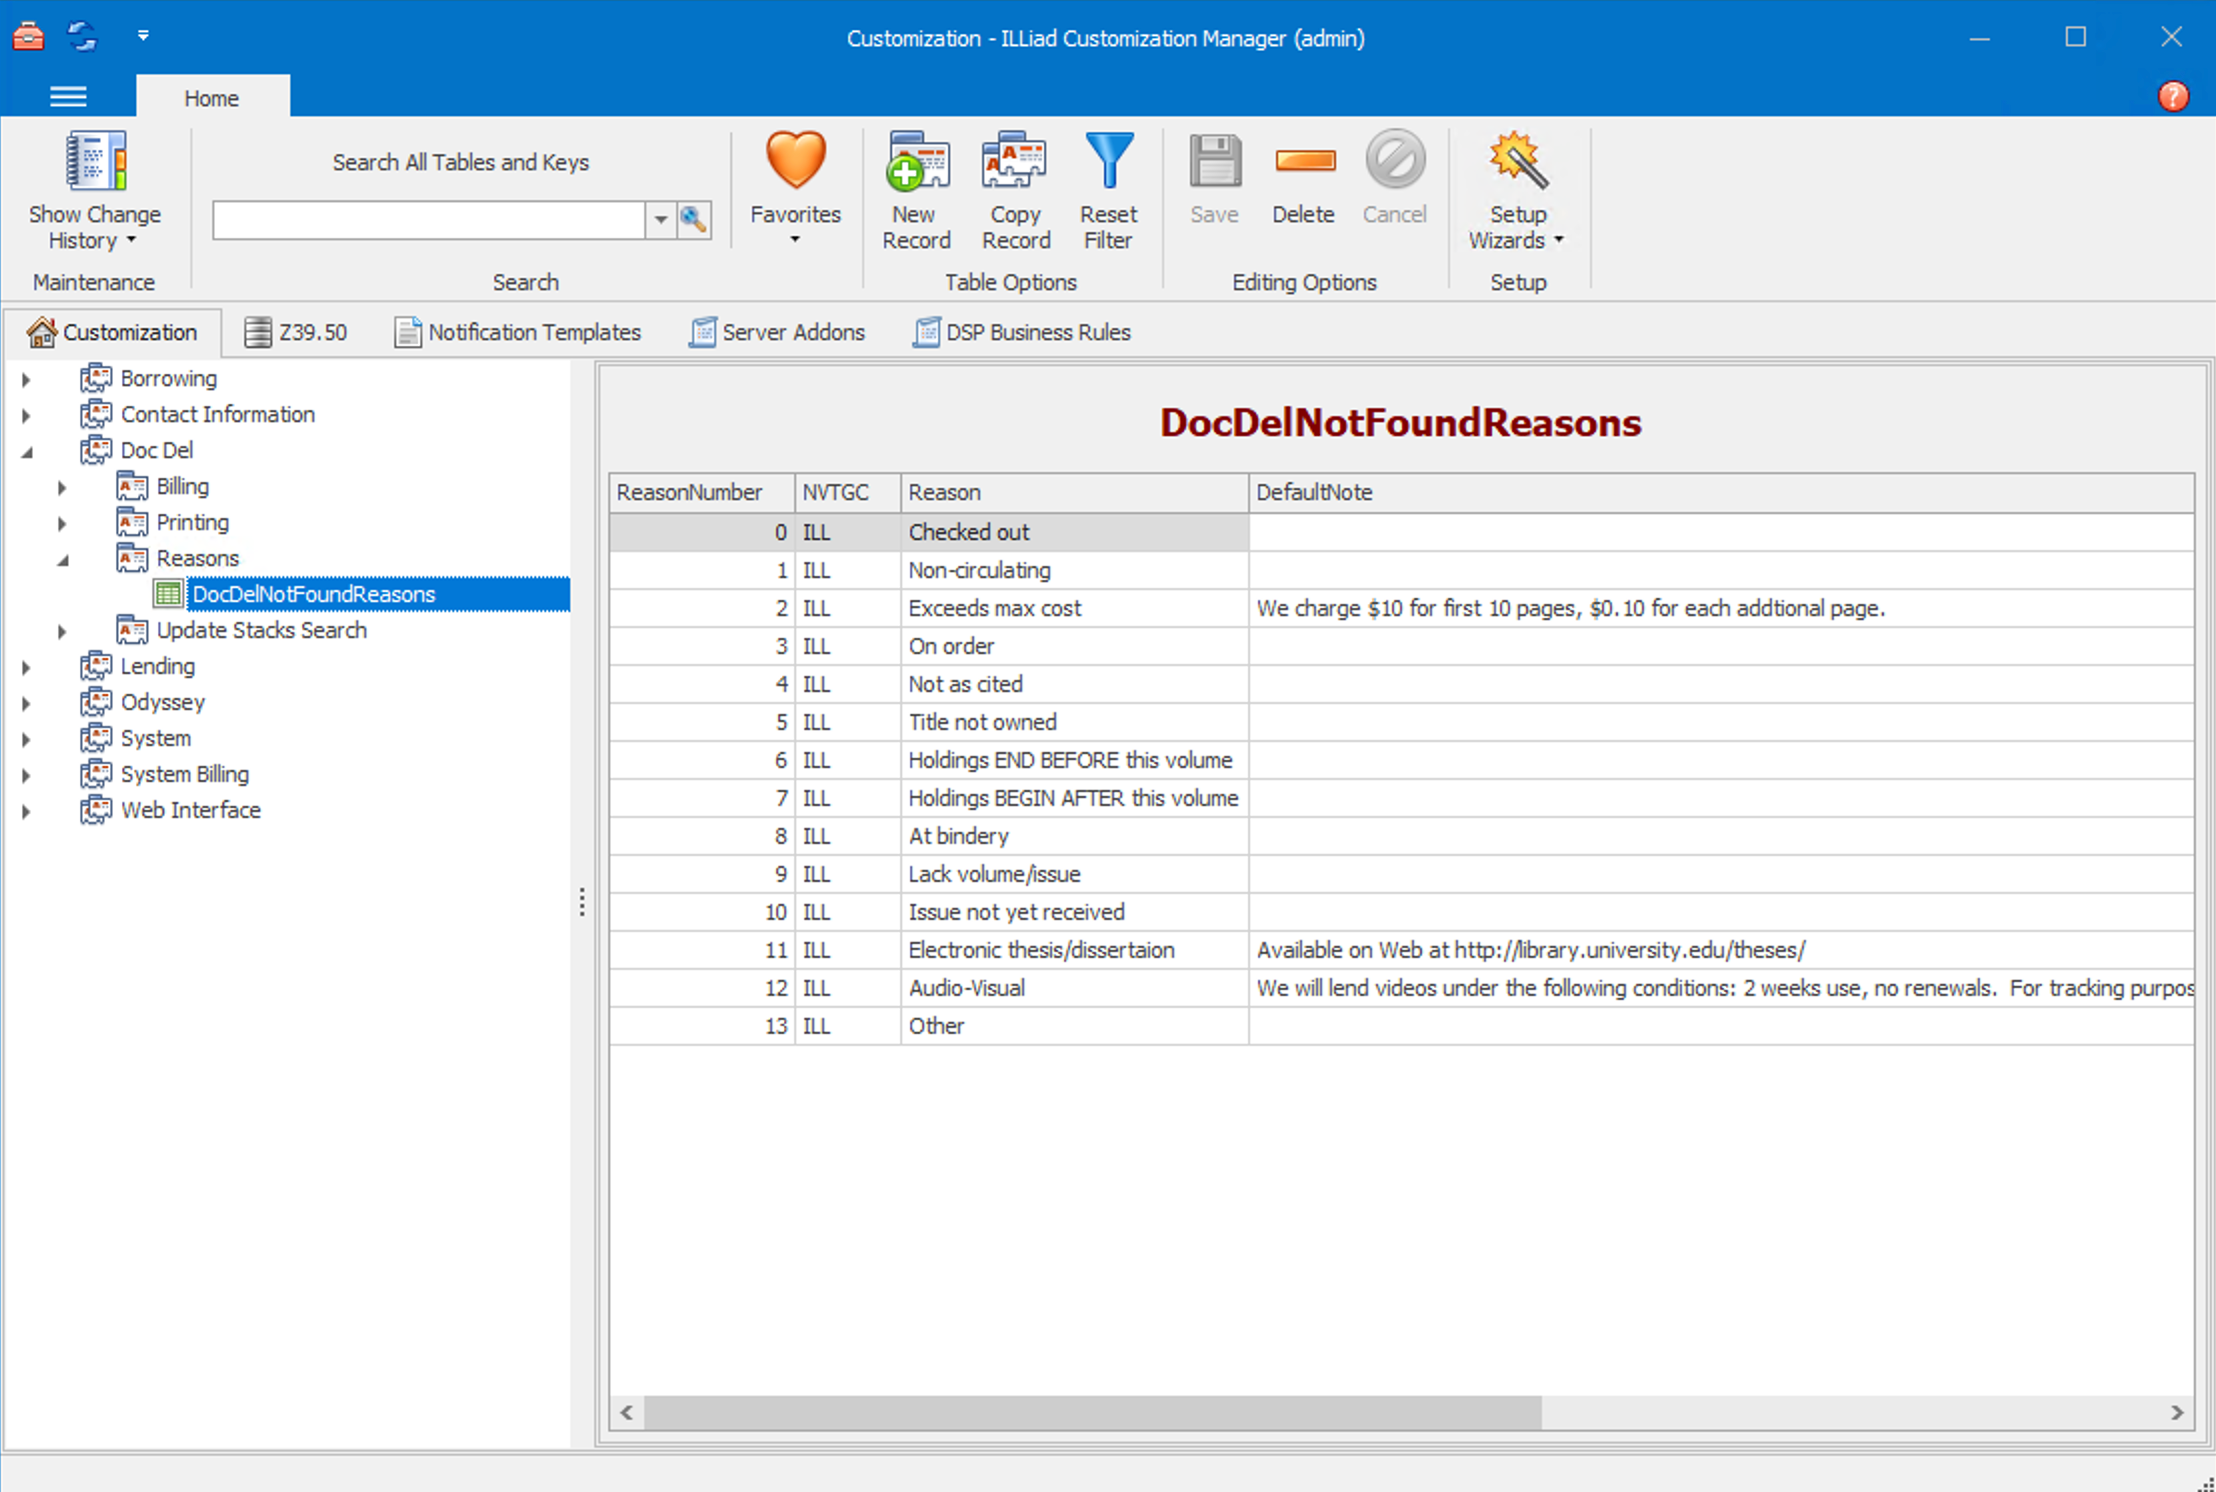Open Setup Wizards

[x=1516, y=190]
